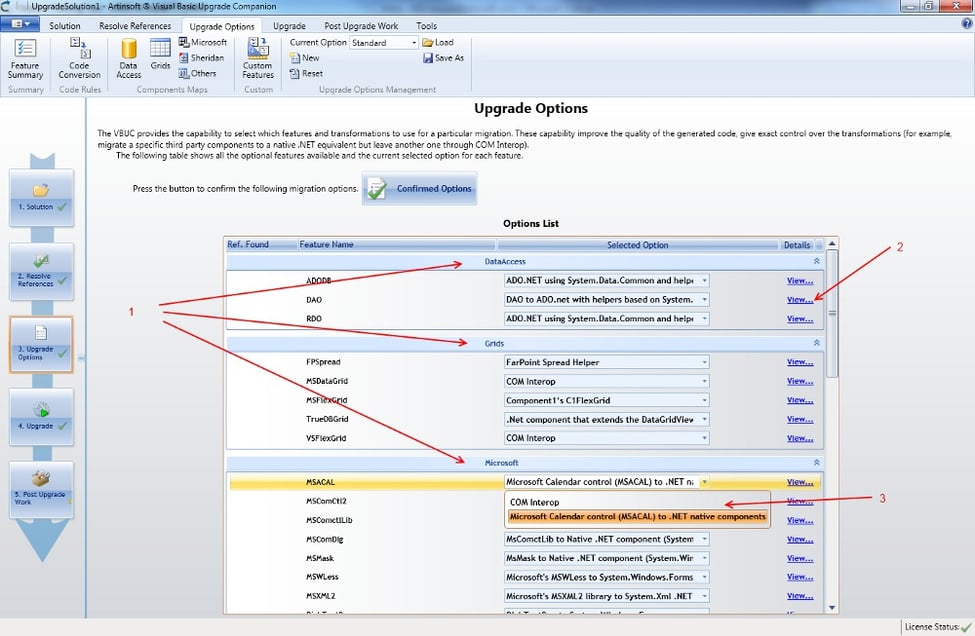Choose MSACAL to .NET native components

point(637,517)
